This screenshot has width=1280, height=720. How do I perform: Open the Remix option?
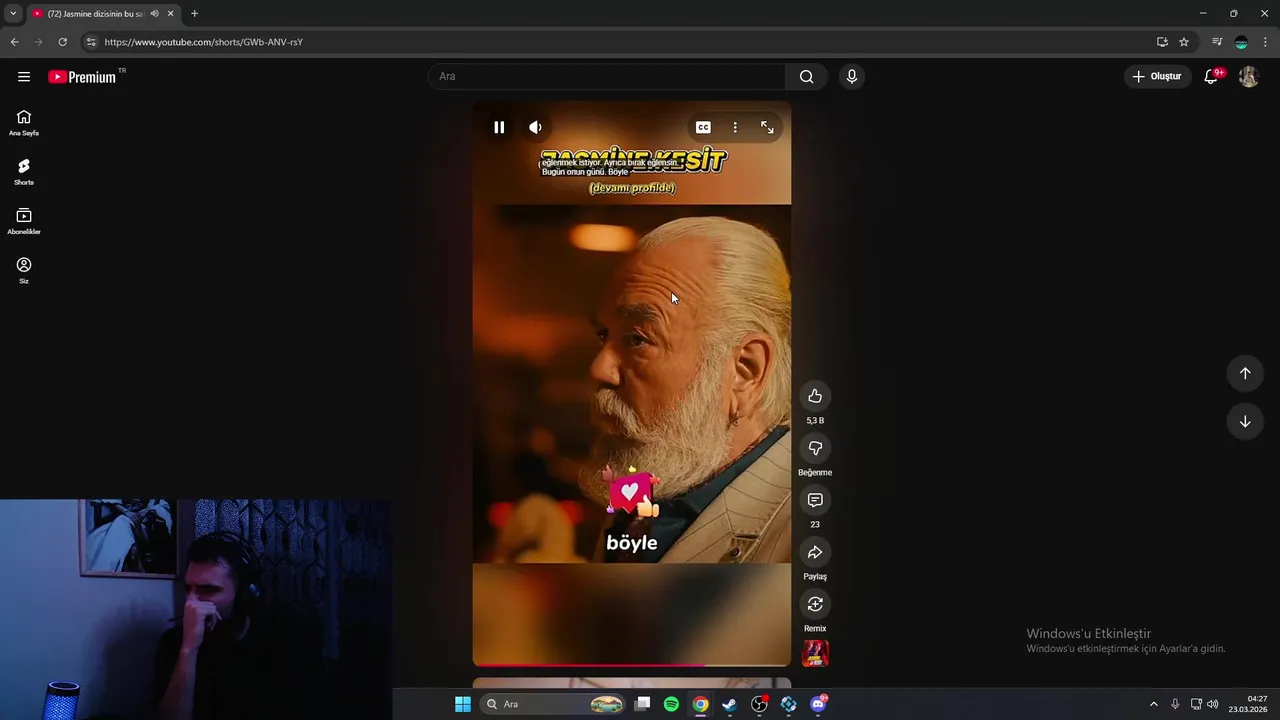[x=815, y=604]
